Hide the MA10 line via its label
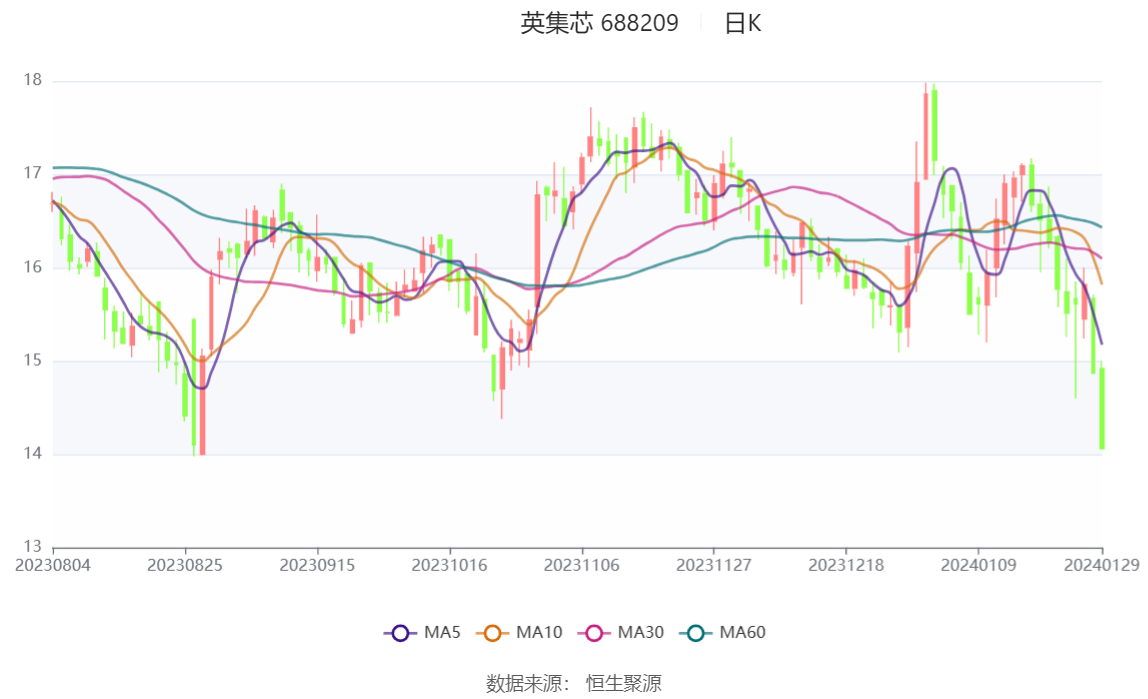Screen dimensions: 1148x699 coord(539,632)
